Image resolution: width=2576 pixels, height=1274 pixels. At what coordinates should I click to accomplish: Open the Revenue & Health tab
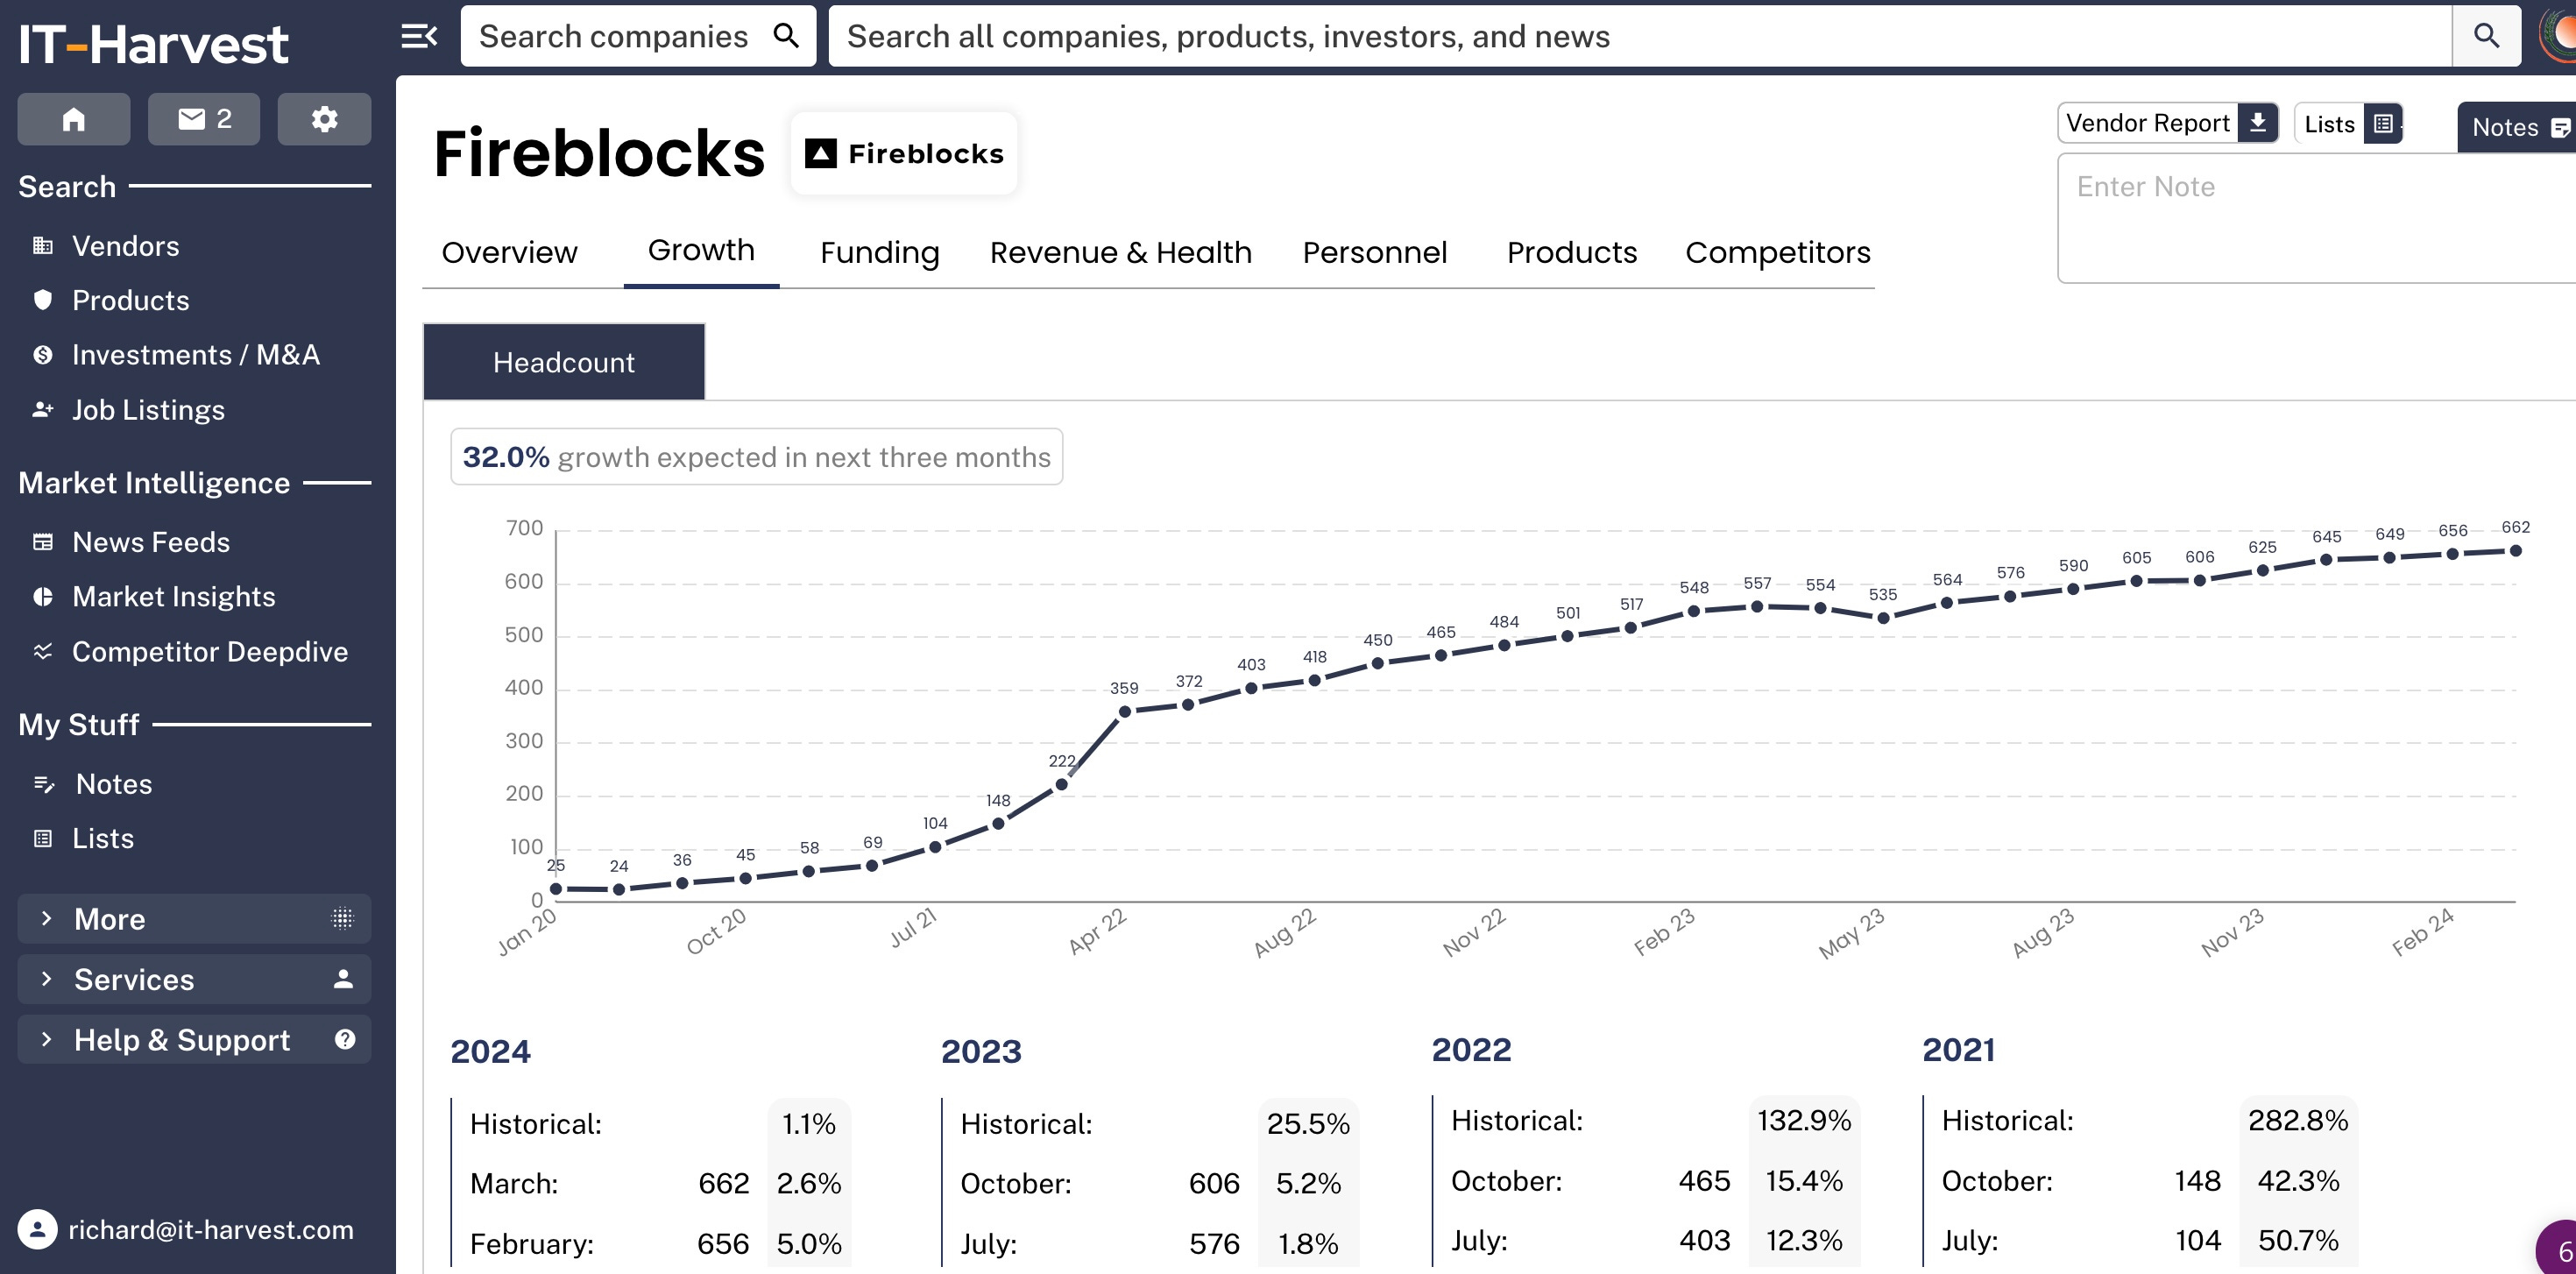[1120, 252]
